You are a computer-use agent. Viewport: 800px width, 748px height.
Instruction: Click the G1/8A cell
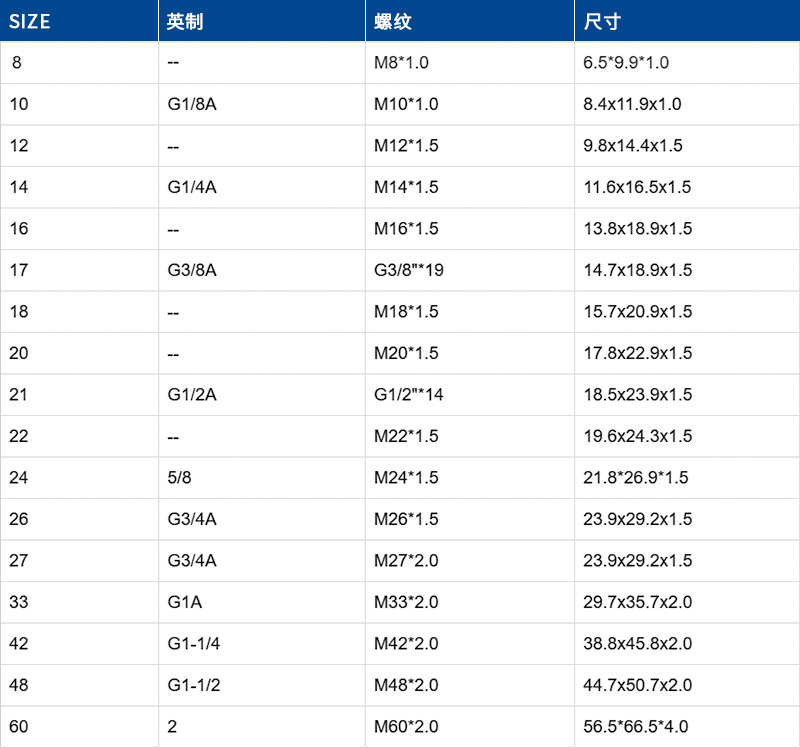coord(192,104)
